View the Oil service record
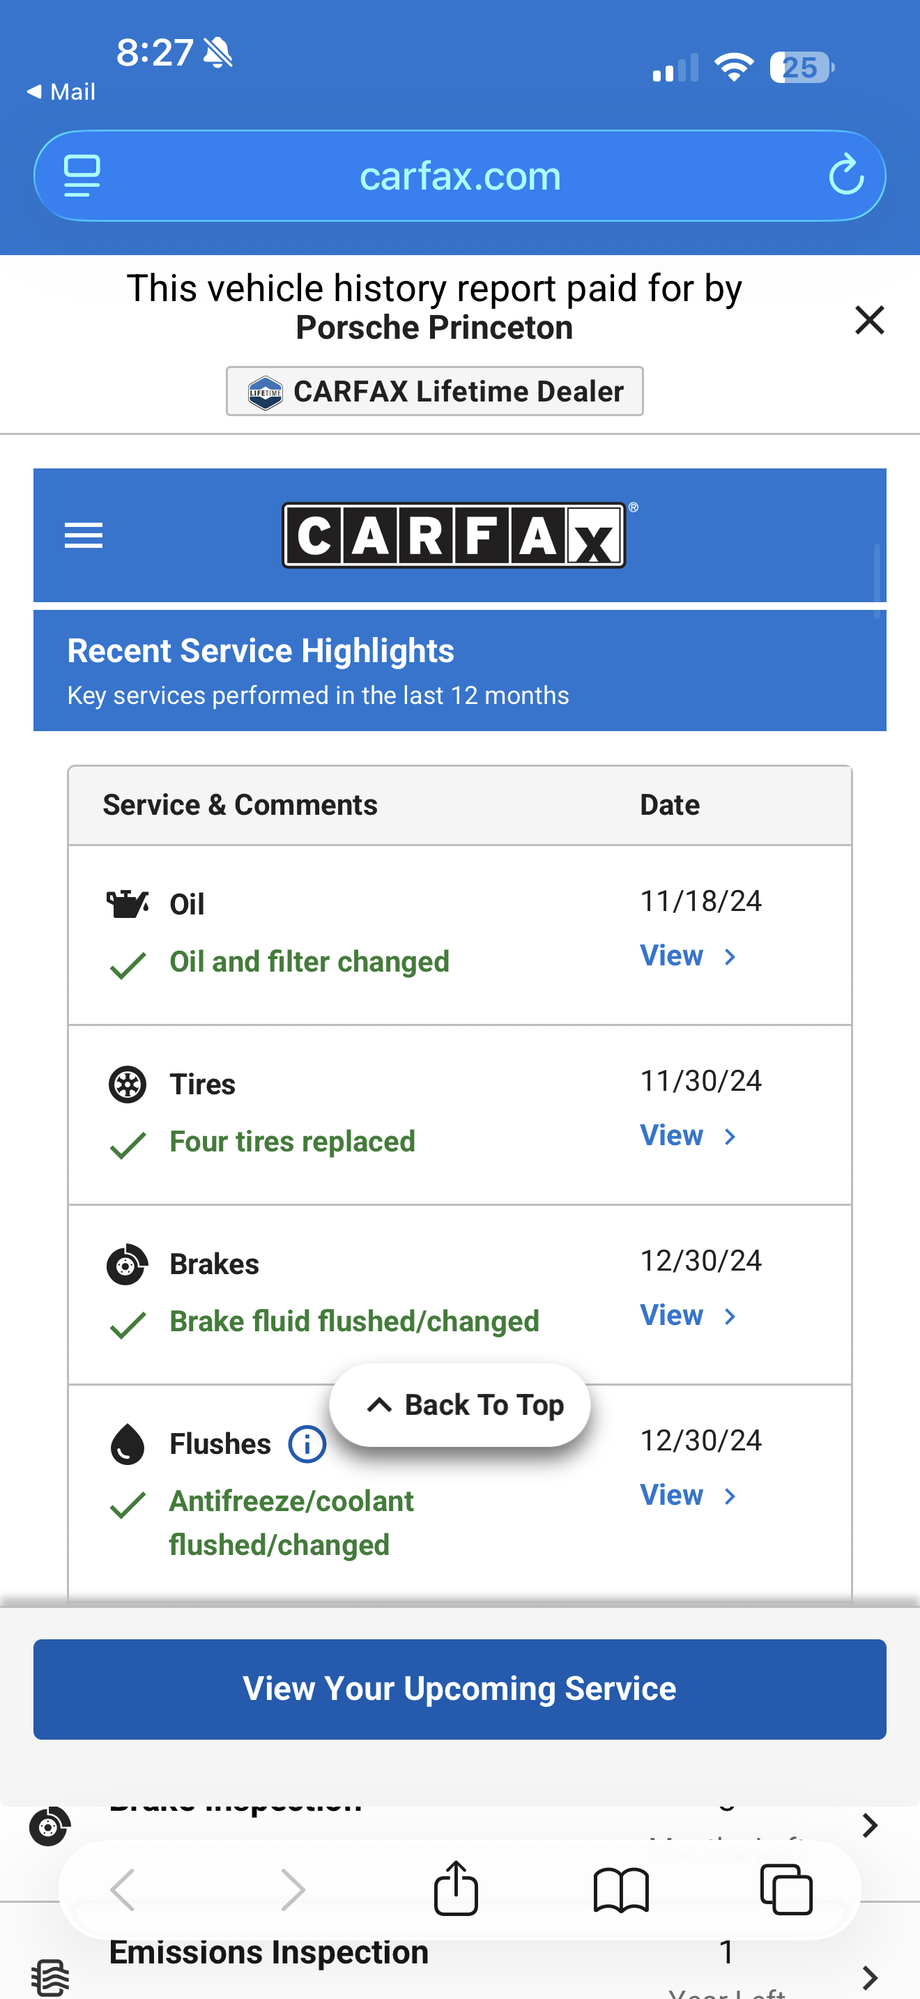 688,957
